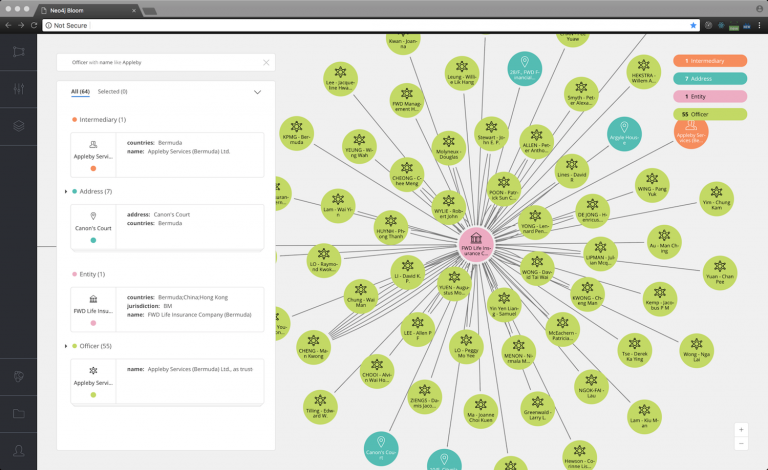Viewport: 768px width, 470px height.
Task: Select the Molyneux Douglas node
Action: (449, 148)
